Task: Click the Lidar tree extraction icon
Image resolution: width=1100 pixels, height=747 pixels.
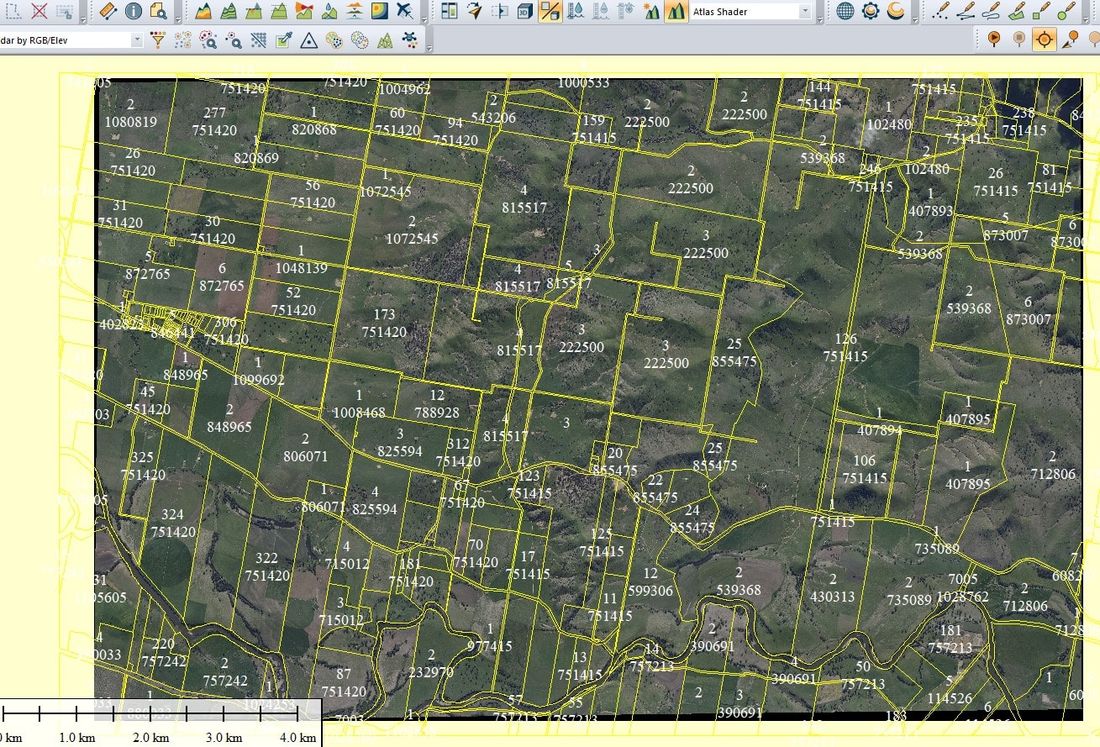Action: 384,40
